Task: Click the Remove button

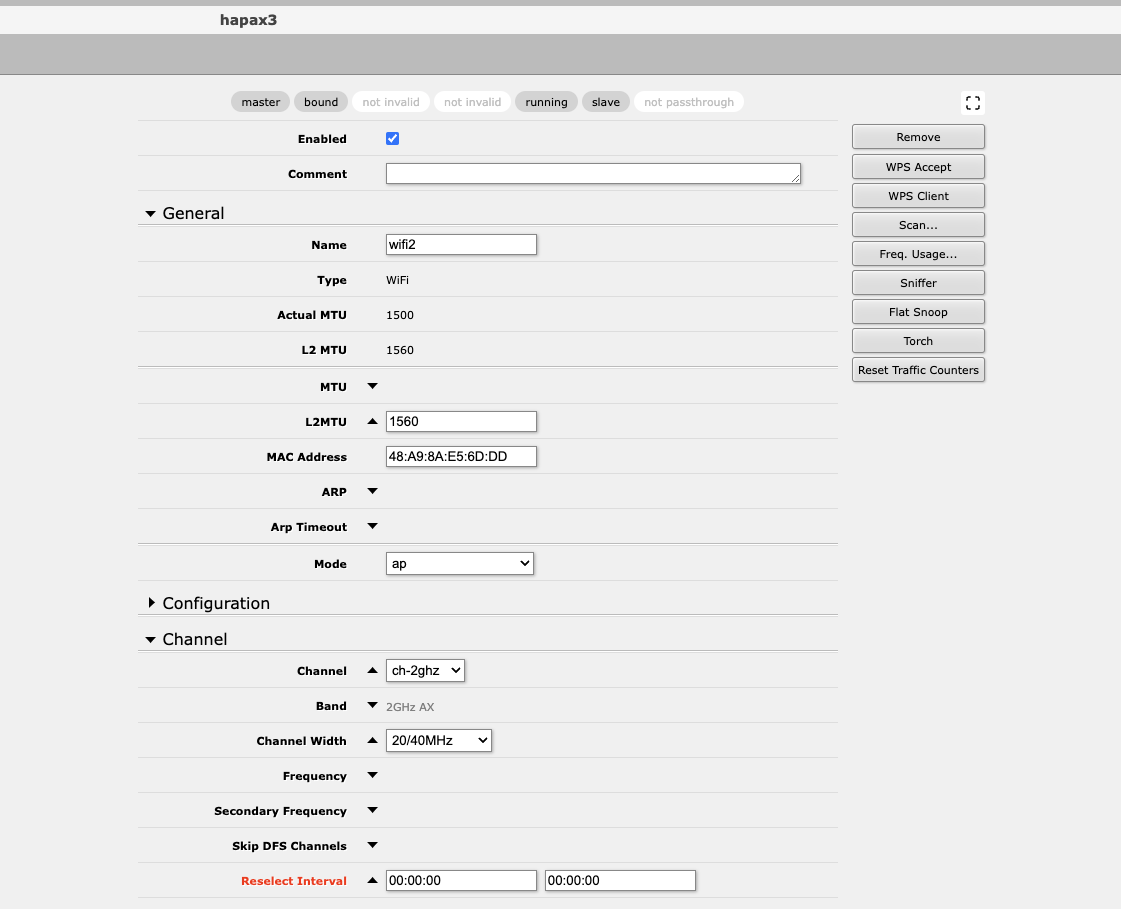Action: (917, 136)
